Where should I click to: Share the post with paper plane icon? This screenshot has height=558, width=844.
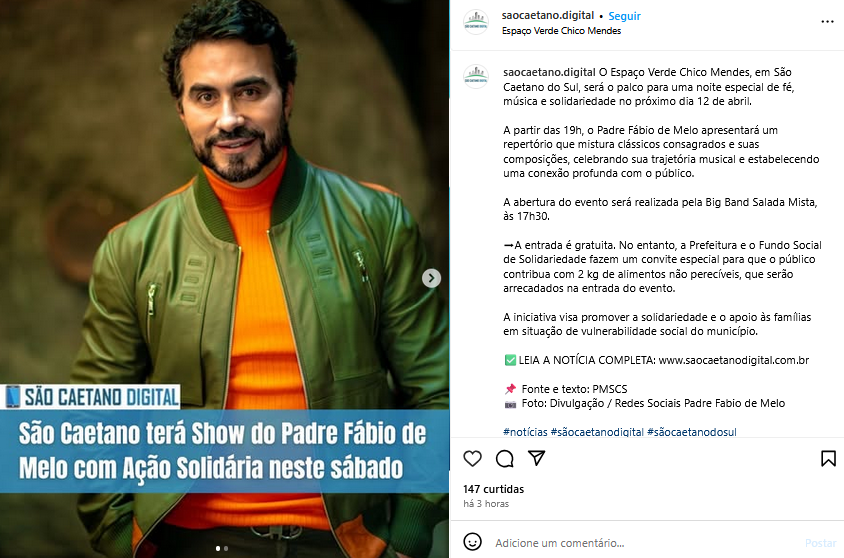[537, 458]
